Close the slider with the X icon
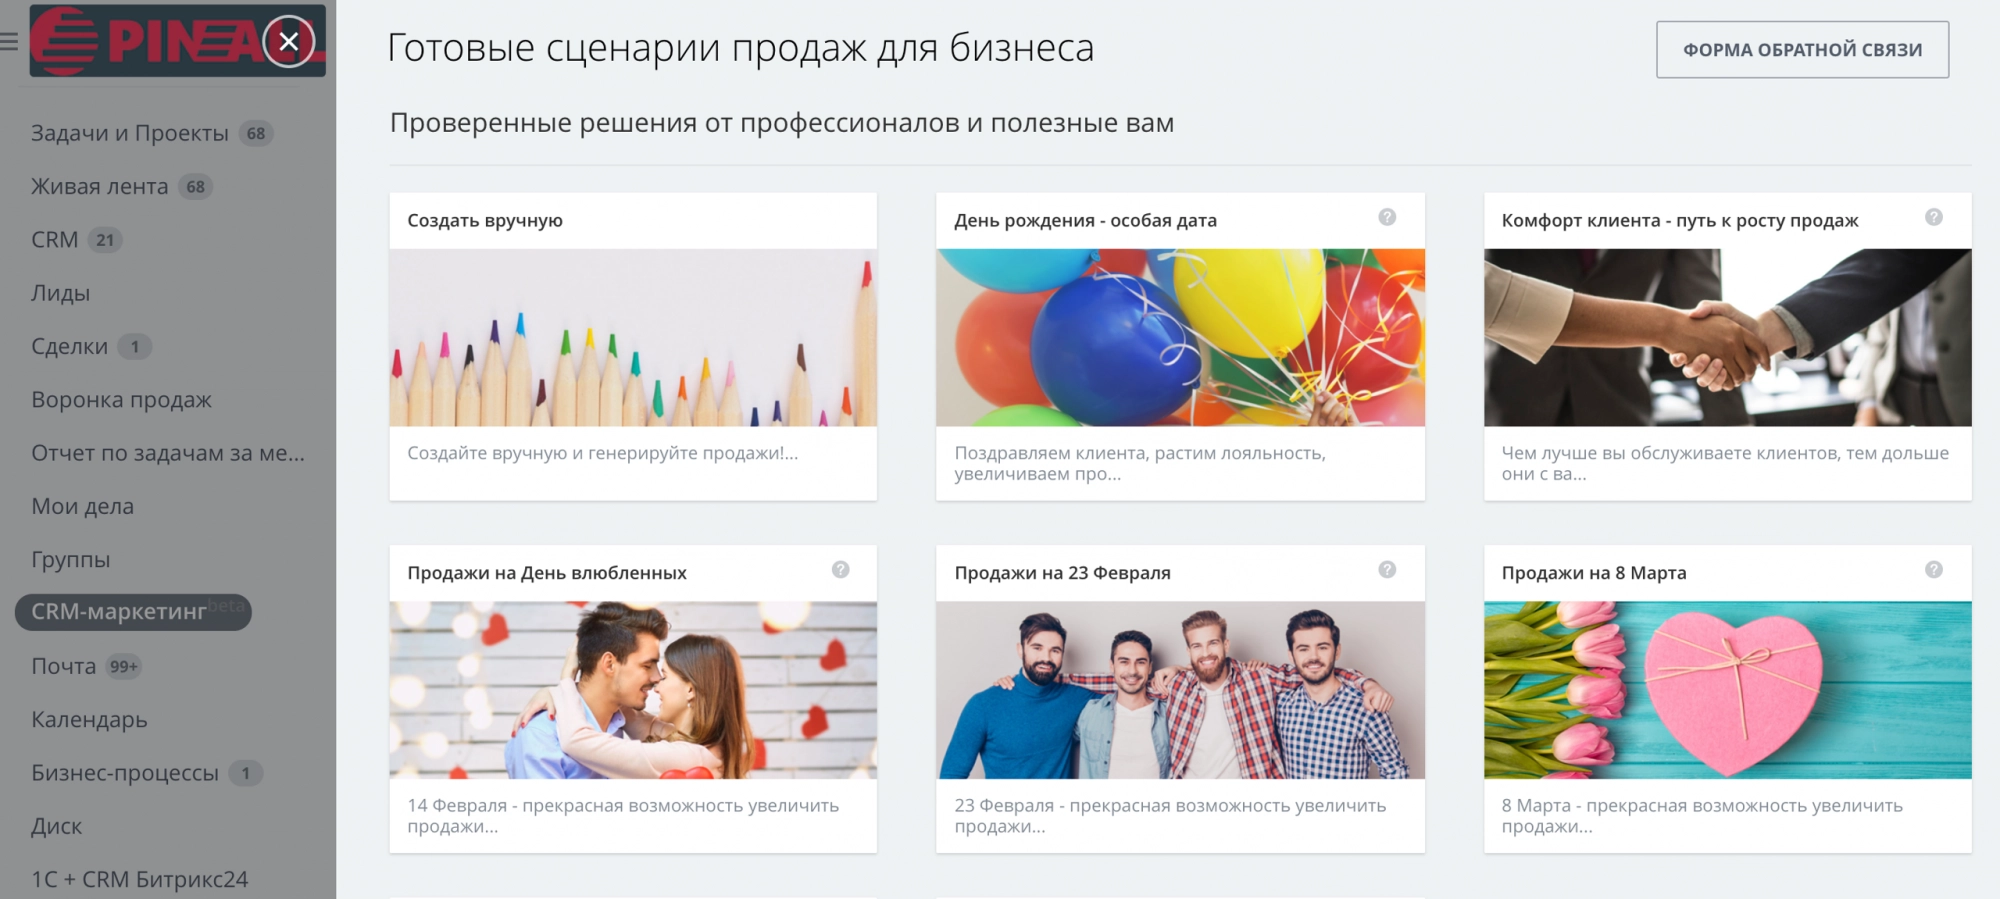The height and width of the screenshot is (899, 2000). 289,41
